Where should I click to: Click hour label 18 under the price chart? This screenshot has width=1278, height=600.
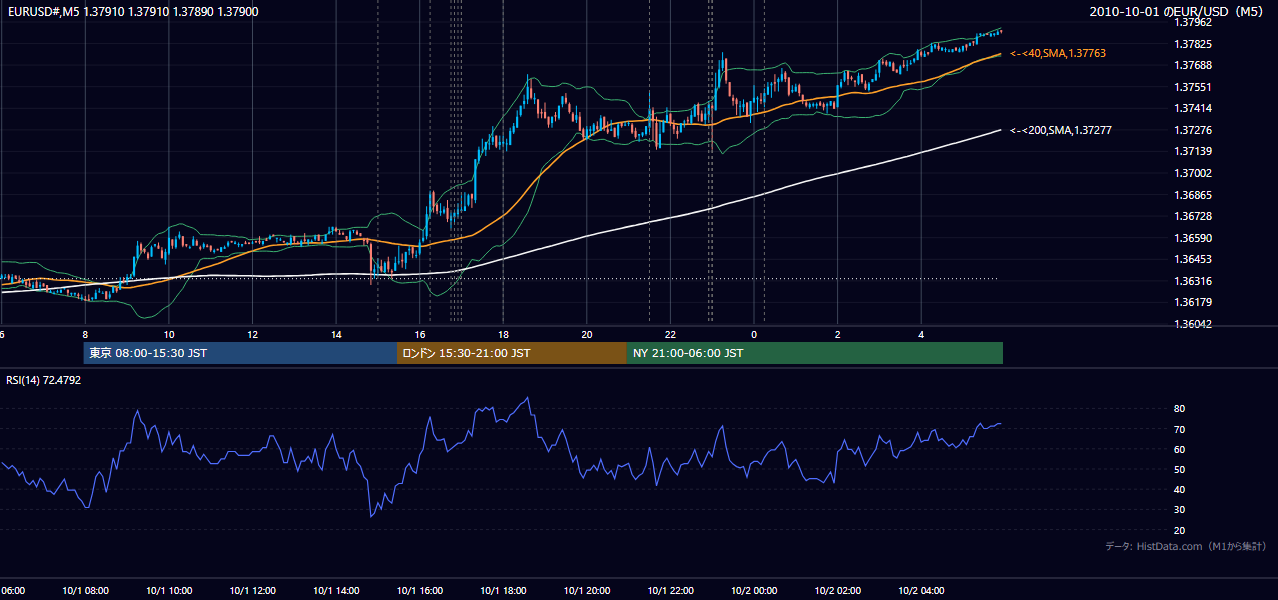tap(503, 335)
